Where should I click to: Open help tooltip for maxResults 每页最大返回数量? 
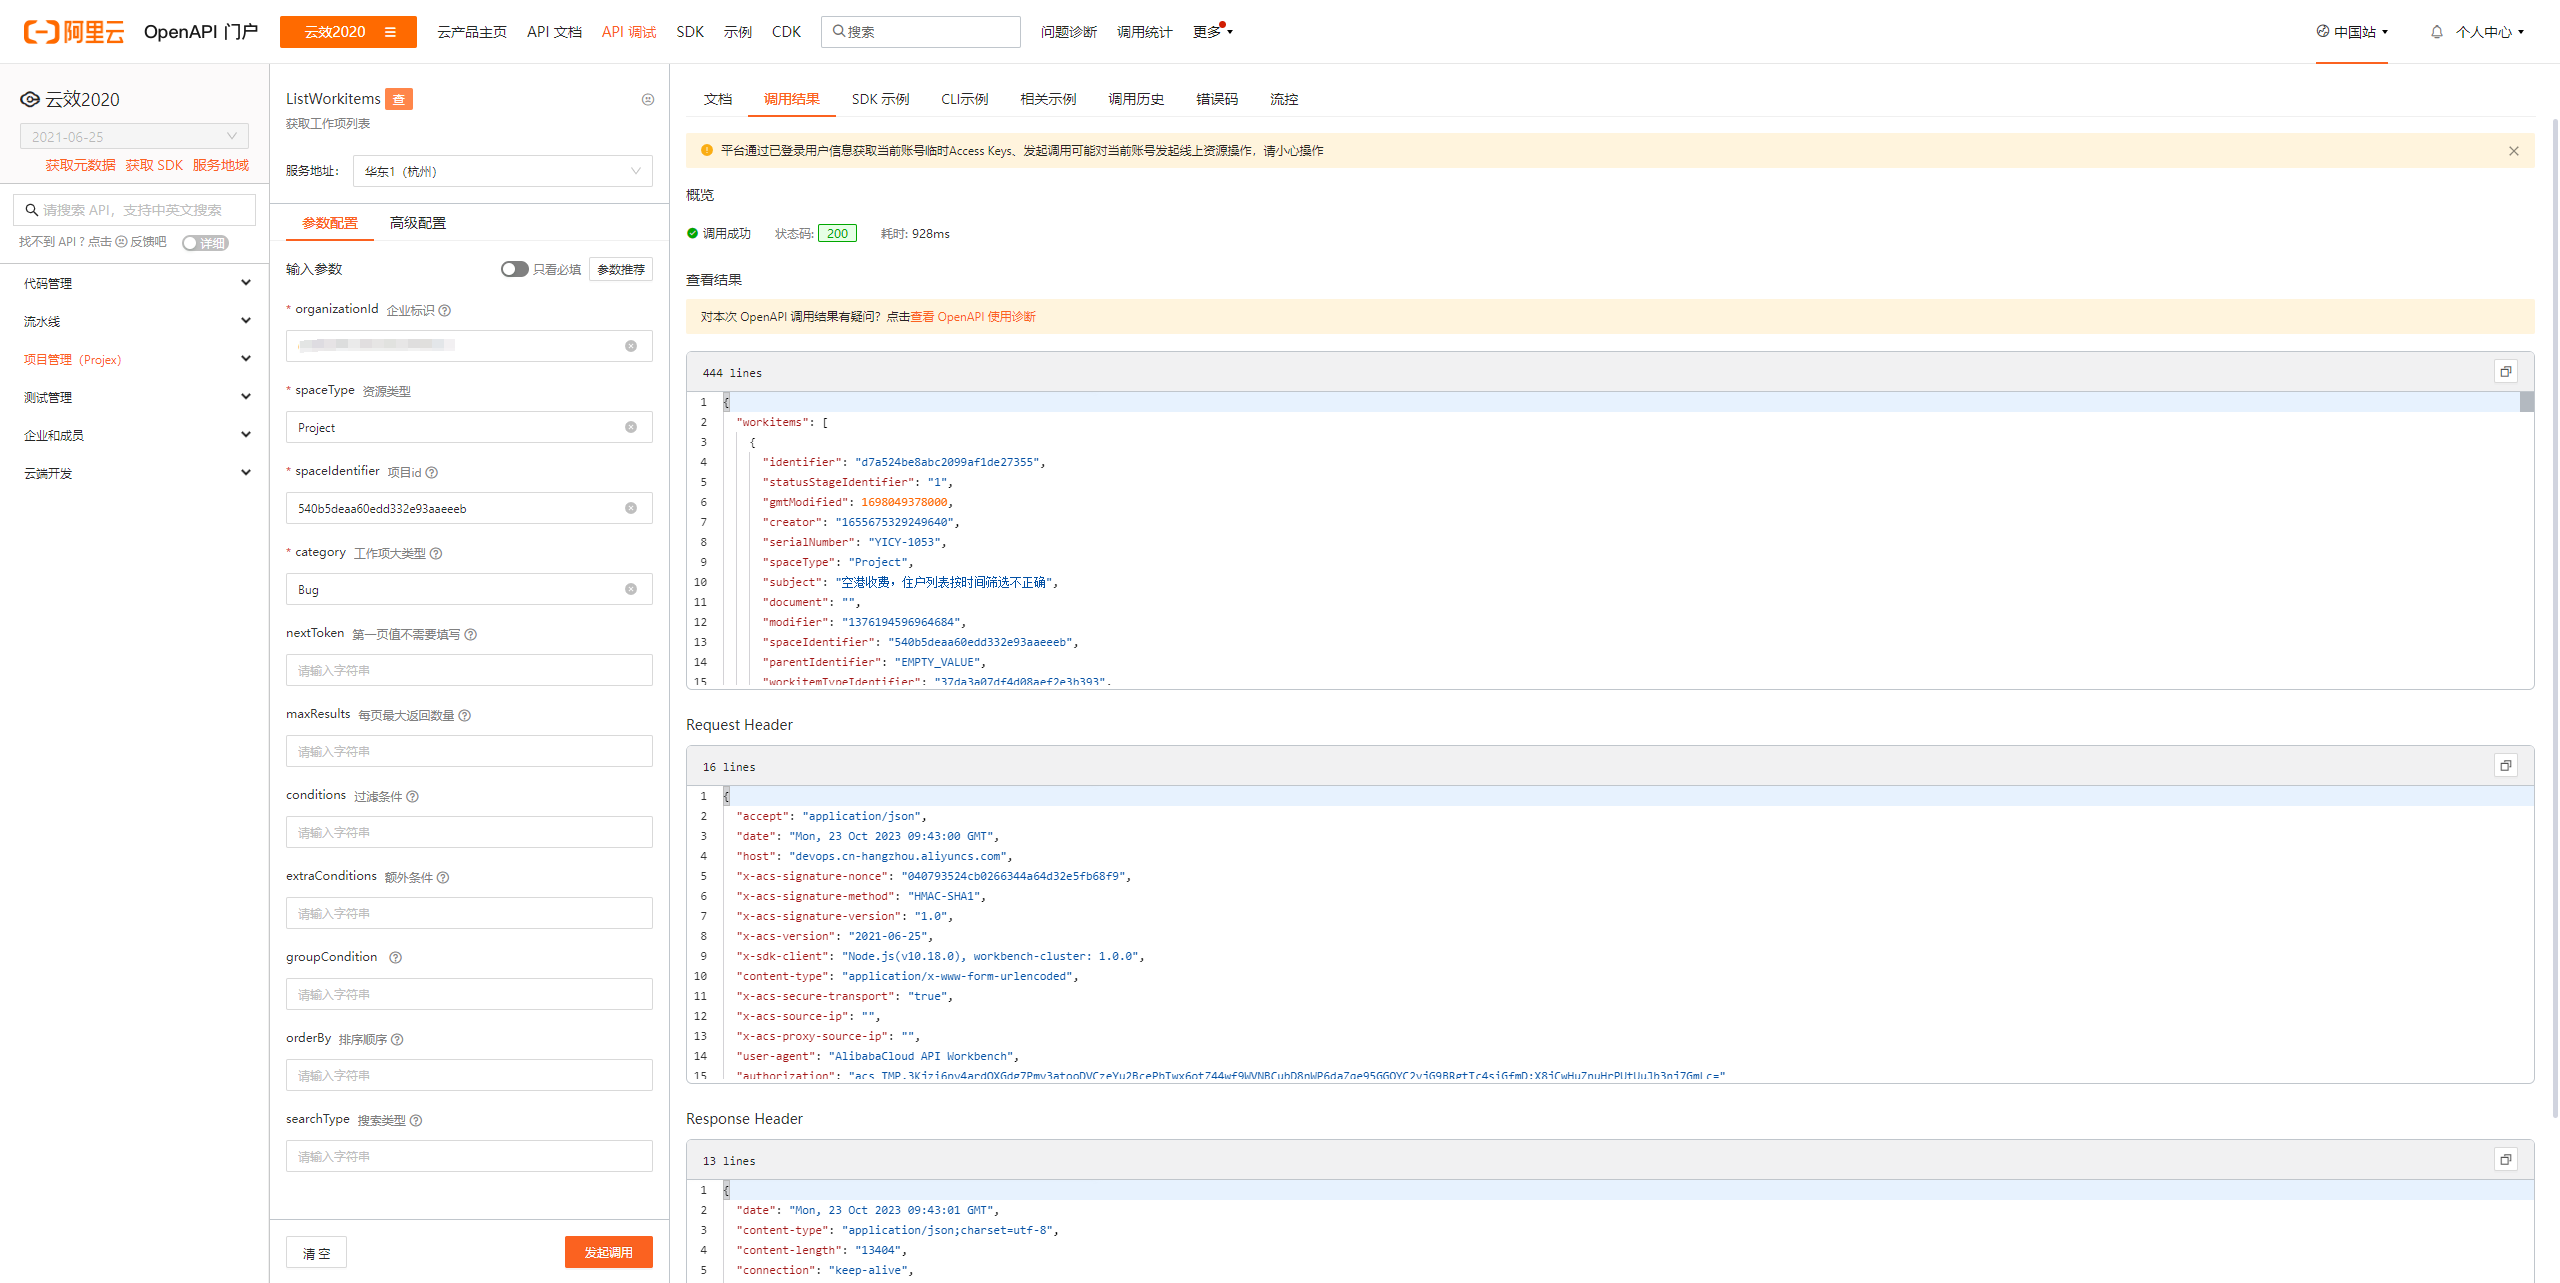tap(465, 715)
